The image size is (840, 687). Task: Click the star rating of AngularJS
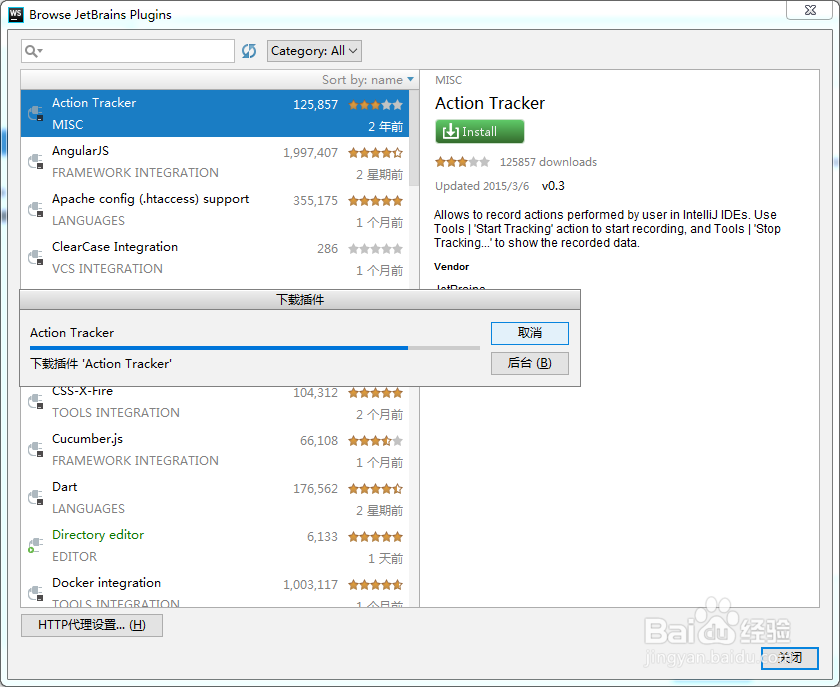click(376, 153)
